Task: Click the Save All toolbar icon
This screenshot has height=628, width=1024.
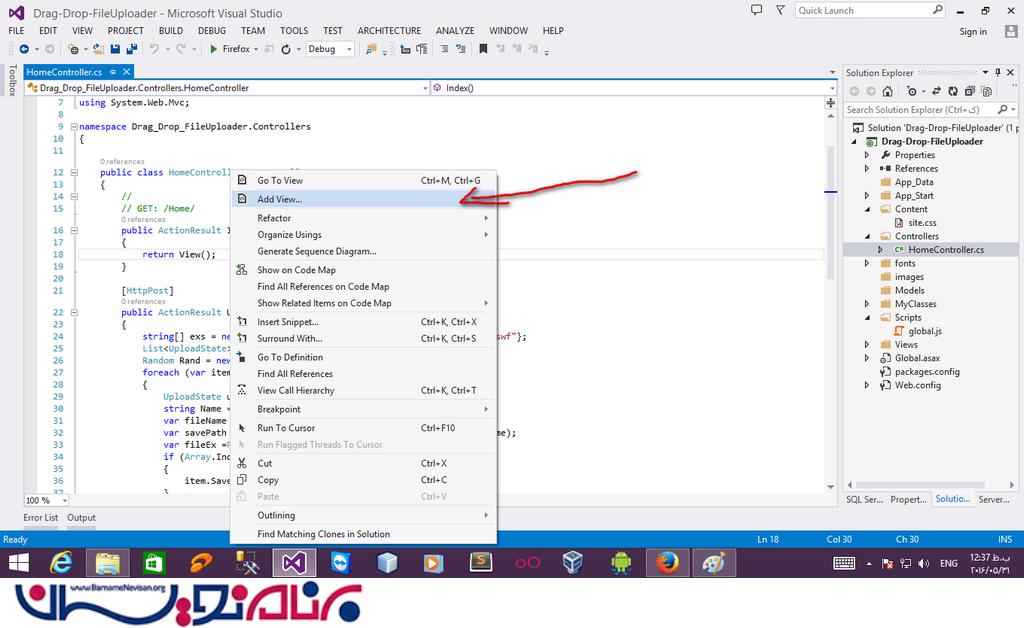Action: [133, 49]
